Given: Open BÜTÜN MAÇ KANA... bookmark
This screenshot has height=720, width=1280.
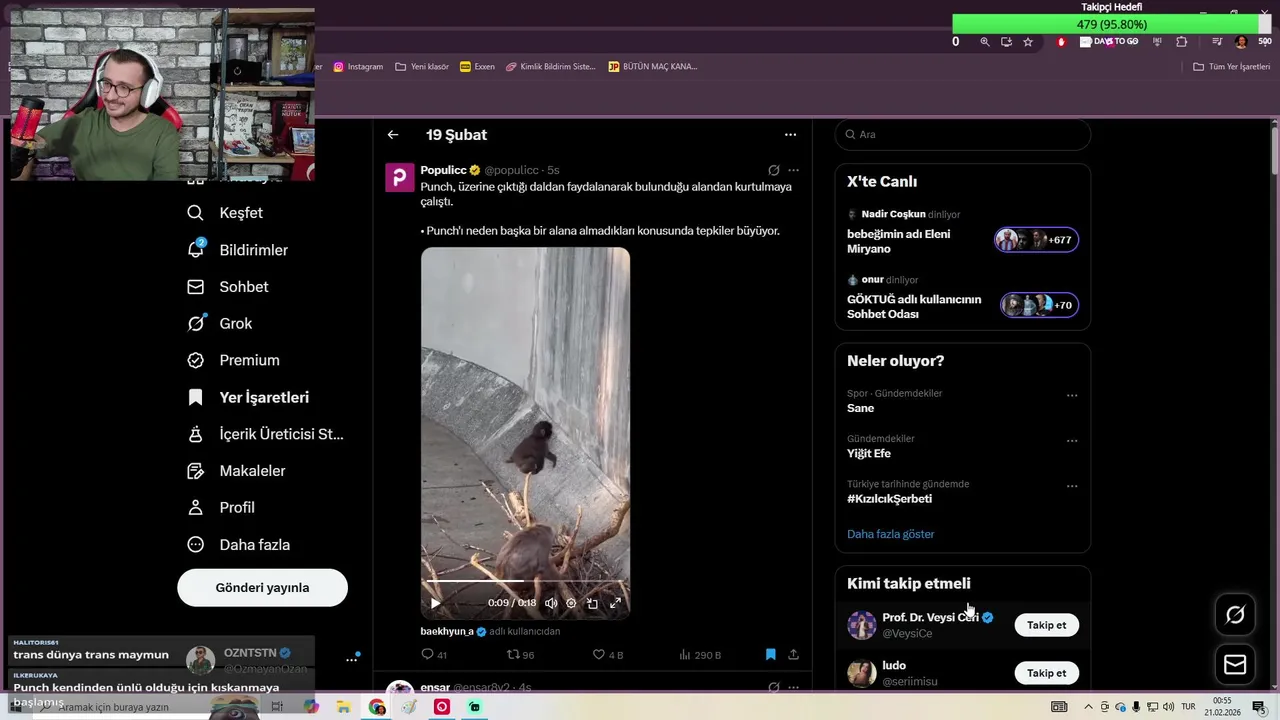Looking at the screenshot, I should [653, 67].
